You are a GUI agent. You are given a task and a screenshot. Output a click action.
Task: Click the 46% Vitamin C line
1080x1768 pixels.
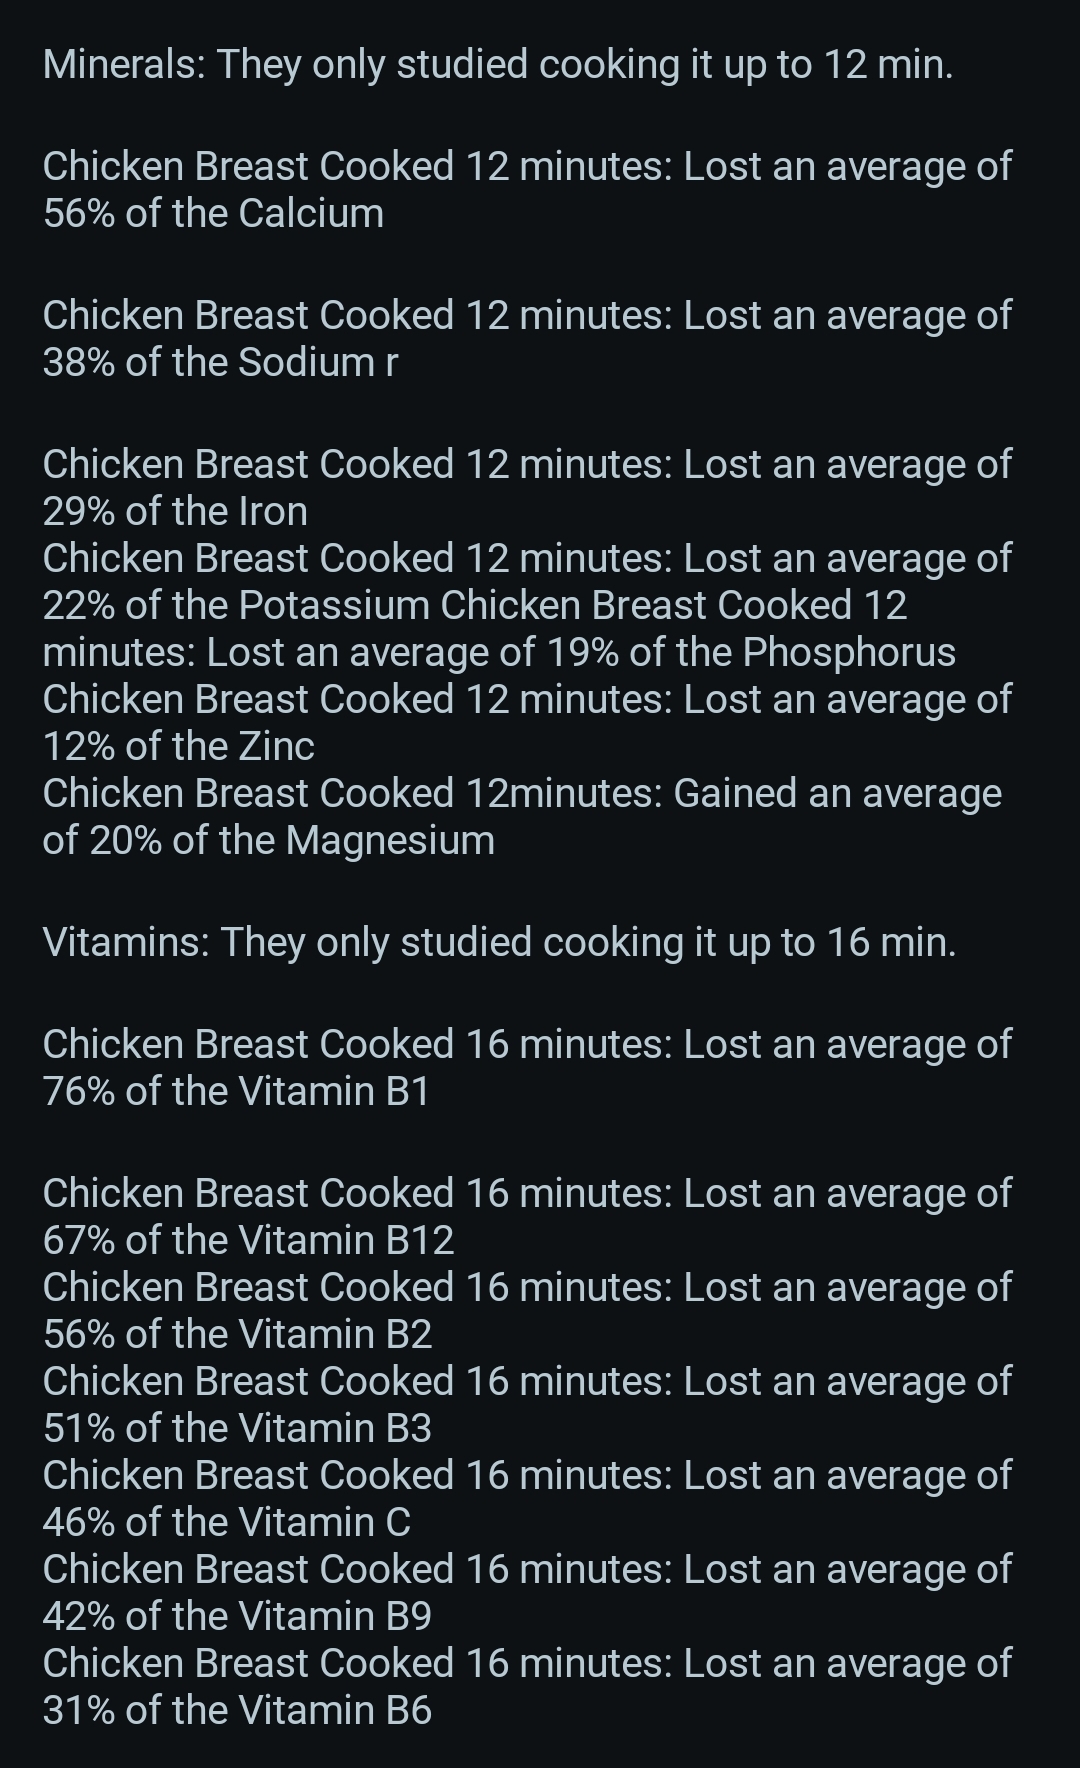pyautogui.click(x=227, y=1522)
